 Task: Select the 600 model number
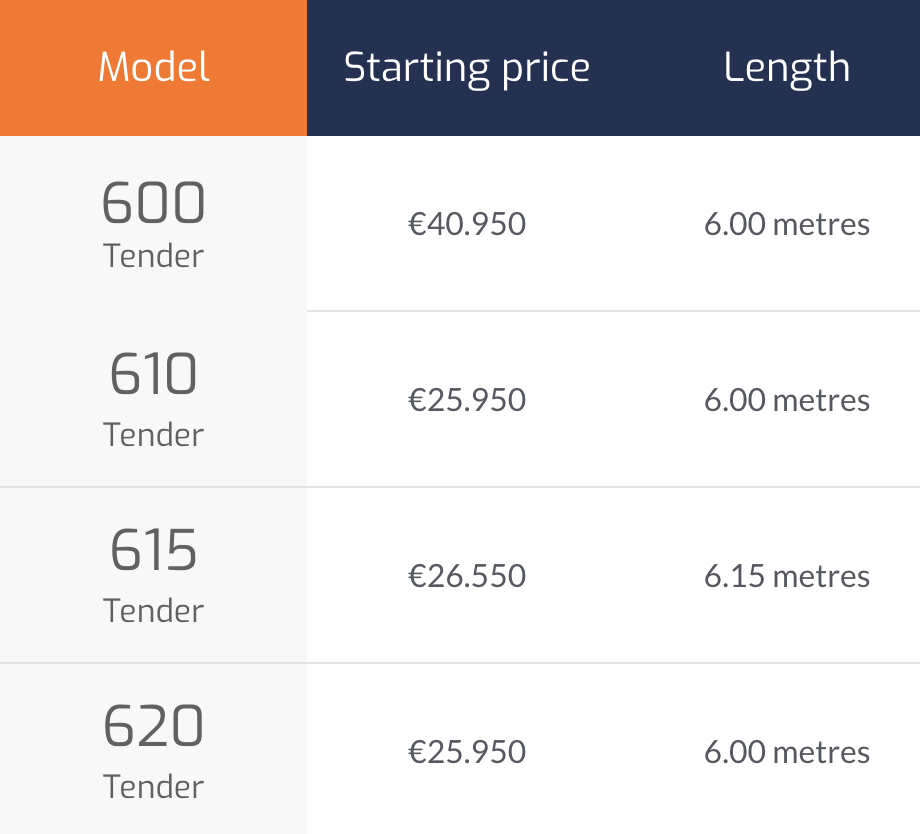point(154,202)
